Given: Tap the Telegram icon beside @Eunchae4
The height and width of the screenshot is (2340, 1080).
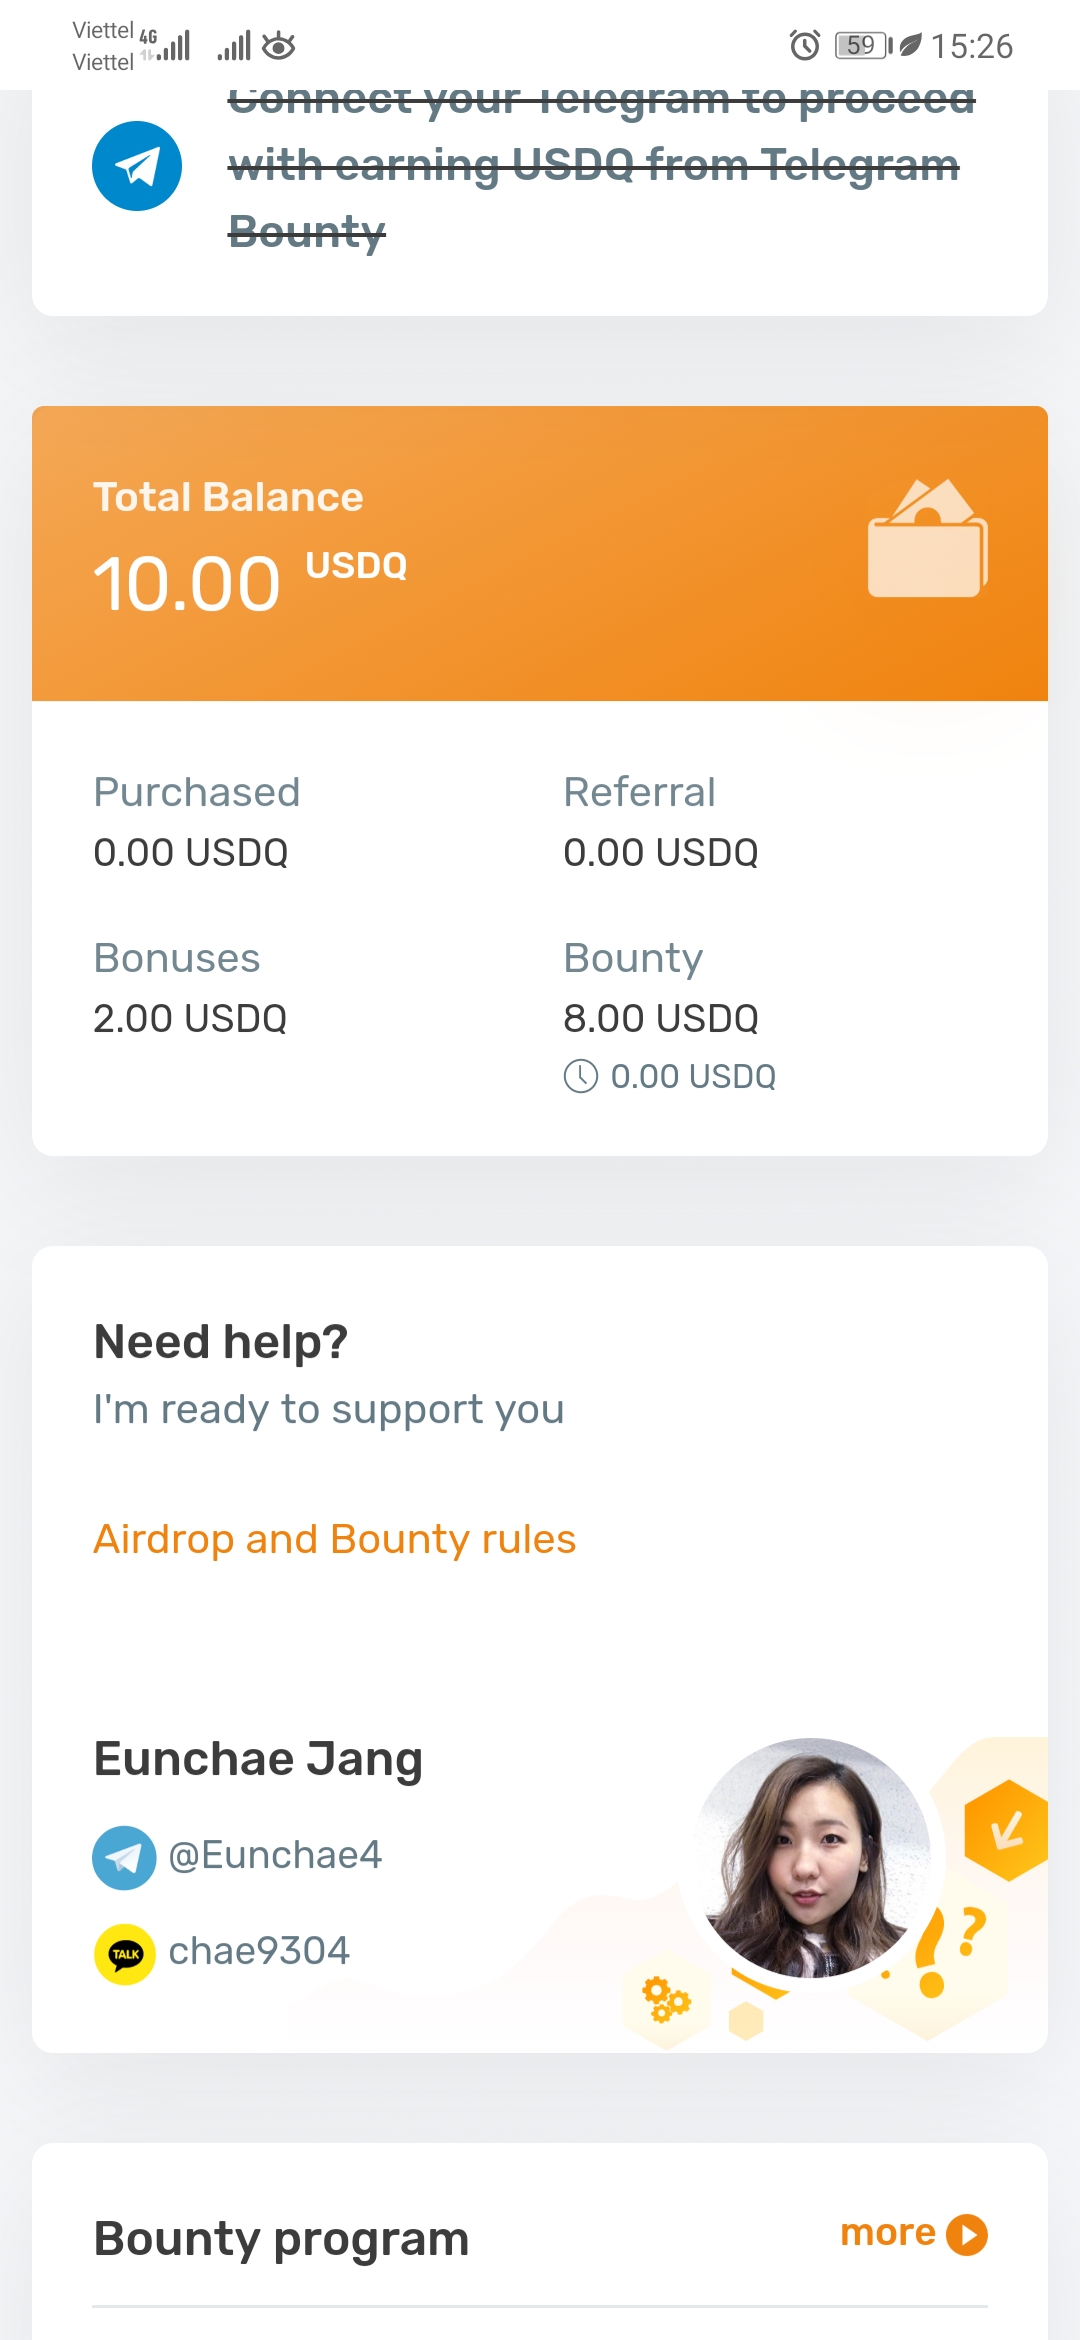Looking at the screenshot, I should [124, 1858].
